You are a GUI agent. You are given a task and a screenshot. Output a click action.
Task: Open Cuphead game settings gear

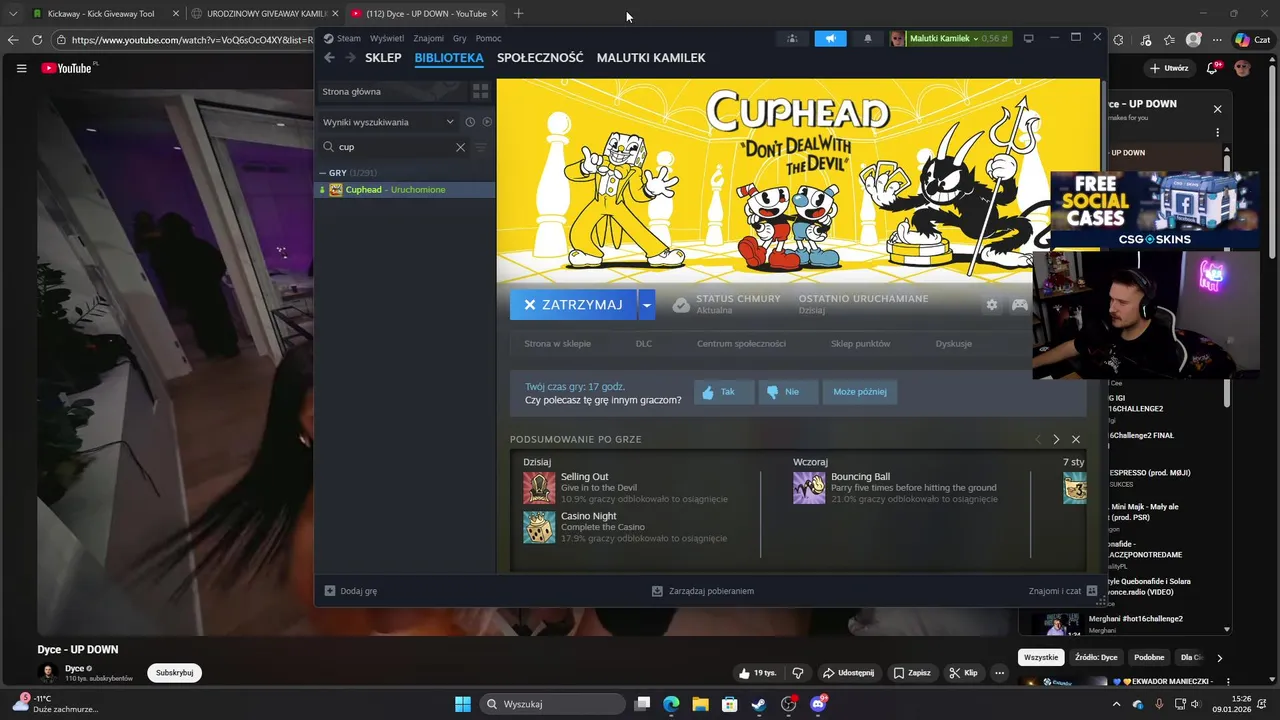point(991,305)
